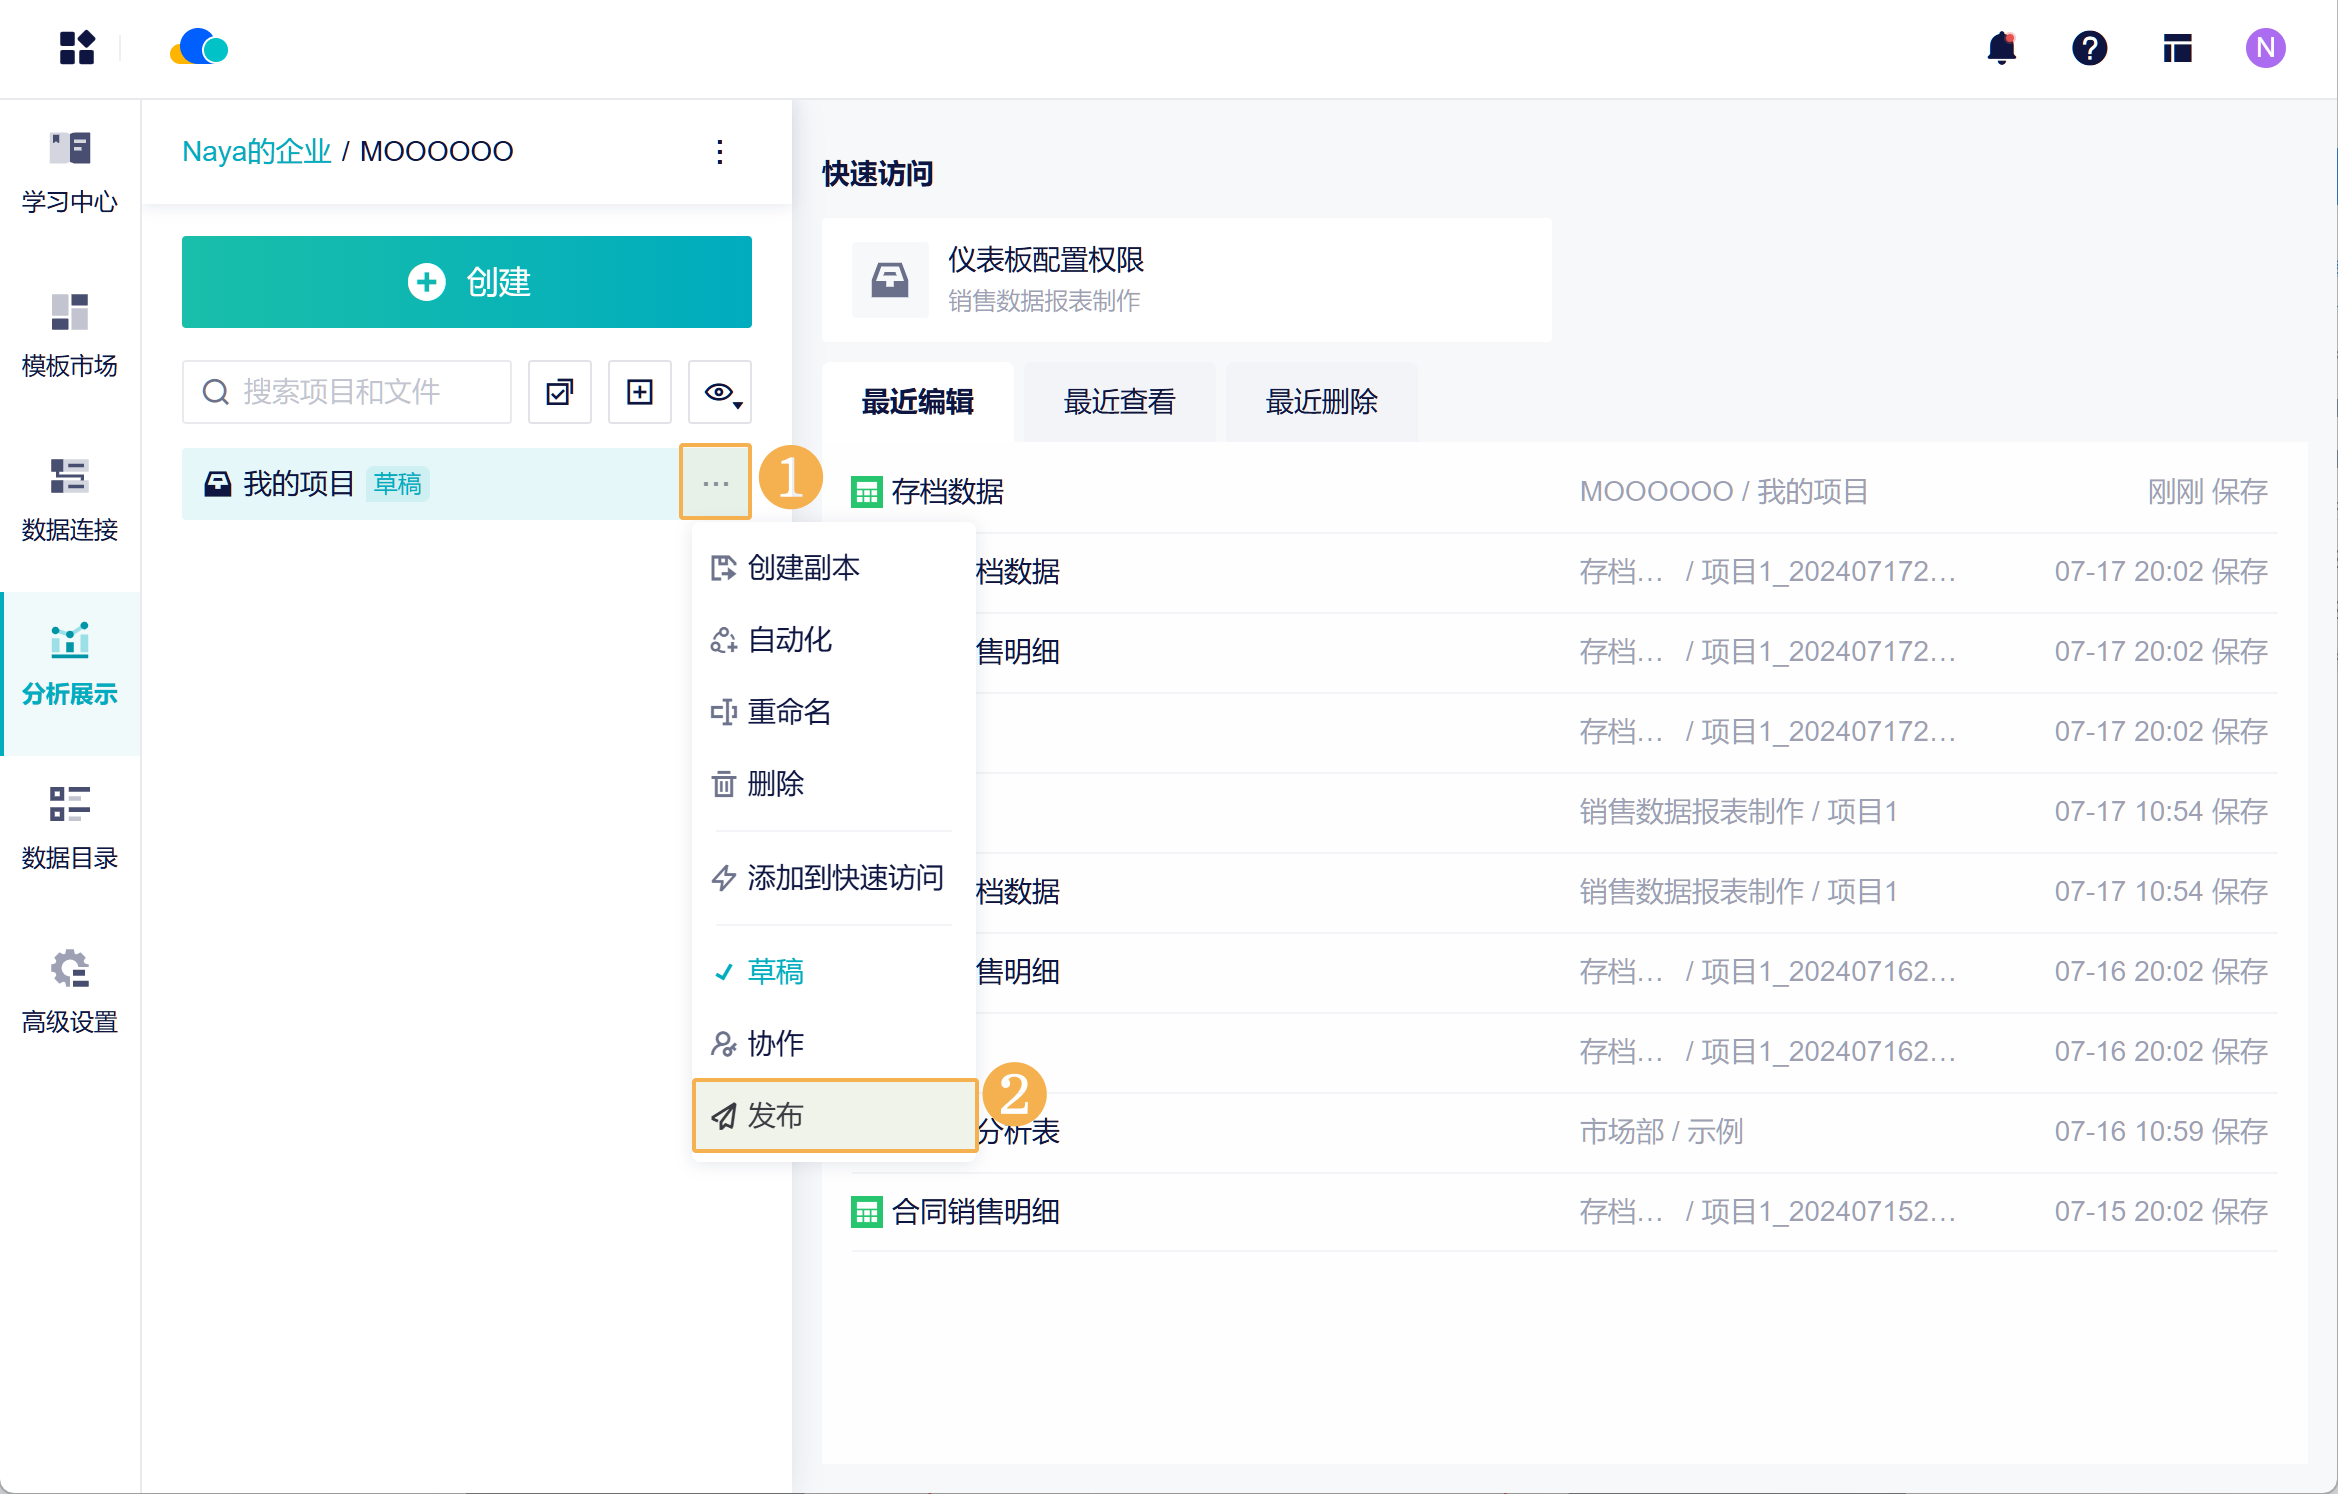Image resolution: width=2338 pixels, height=1494 pixels.
Task: Click the 我的项目 more options button
Action: click(x=715, y=483)
